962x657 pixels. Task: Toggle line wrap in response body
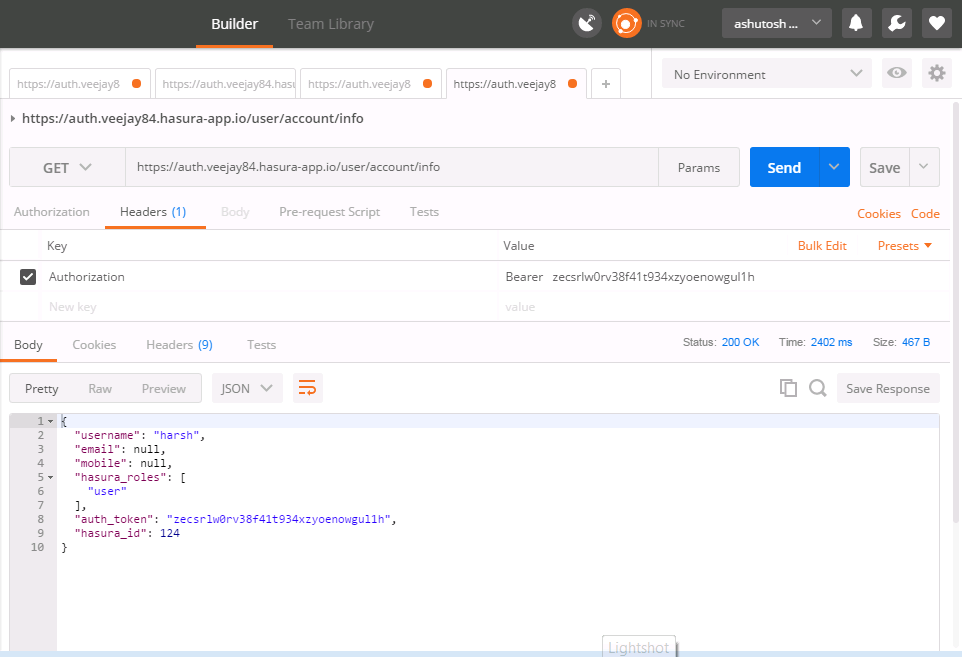coord(307,388)
